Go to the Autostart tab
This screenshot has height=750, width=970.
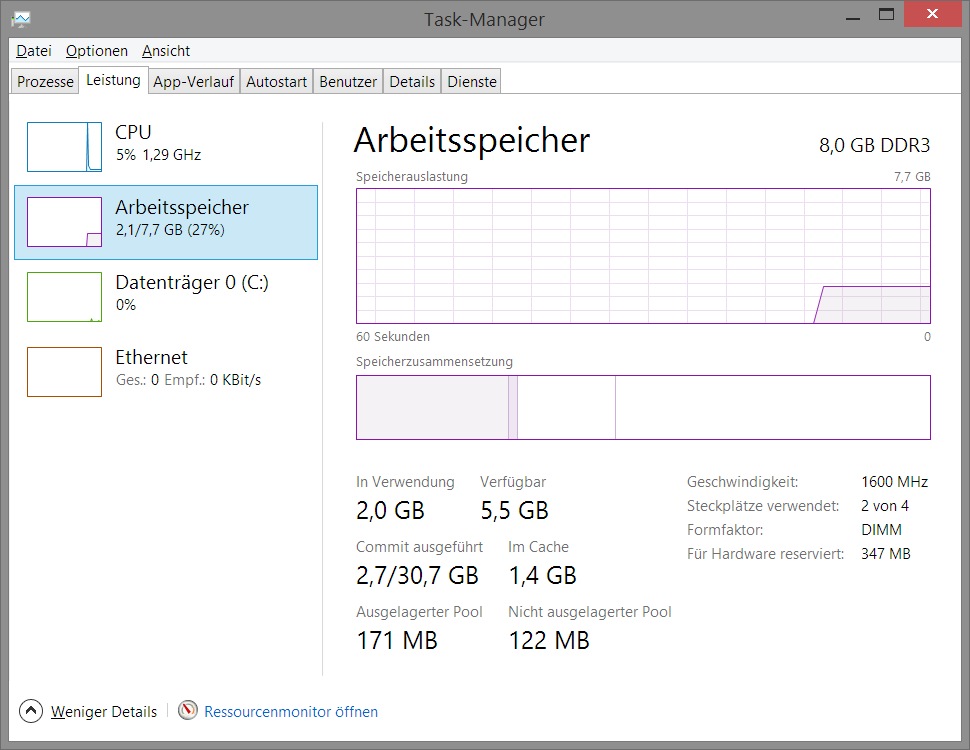coord(276,82)
